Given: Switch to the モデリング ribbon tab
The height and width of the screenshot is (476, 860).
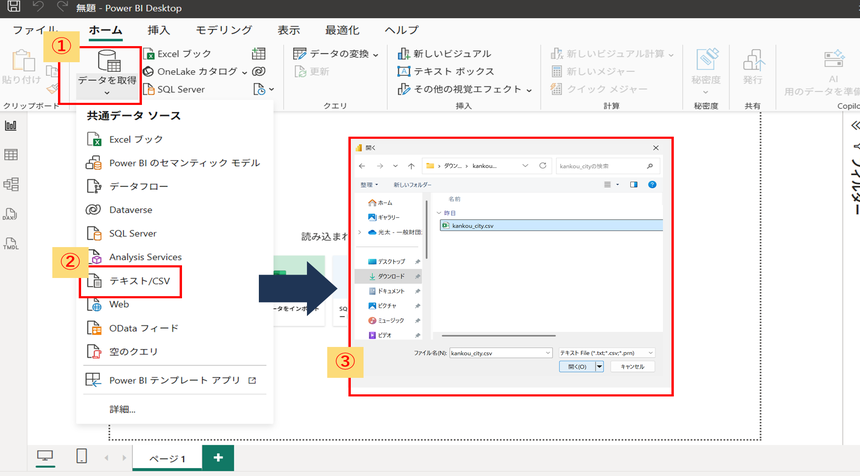Looking at the screenshot, I should coord(224,30).
